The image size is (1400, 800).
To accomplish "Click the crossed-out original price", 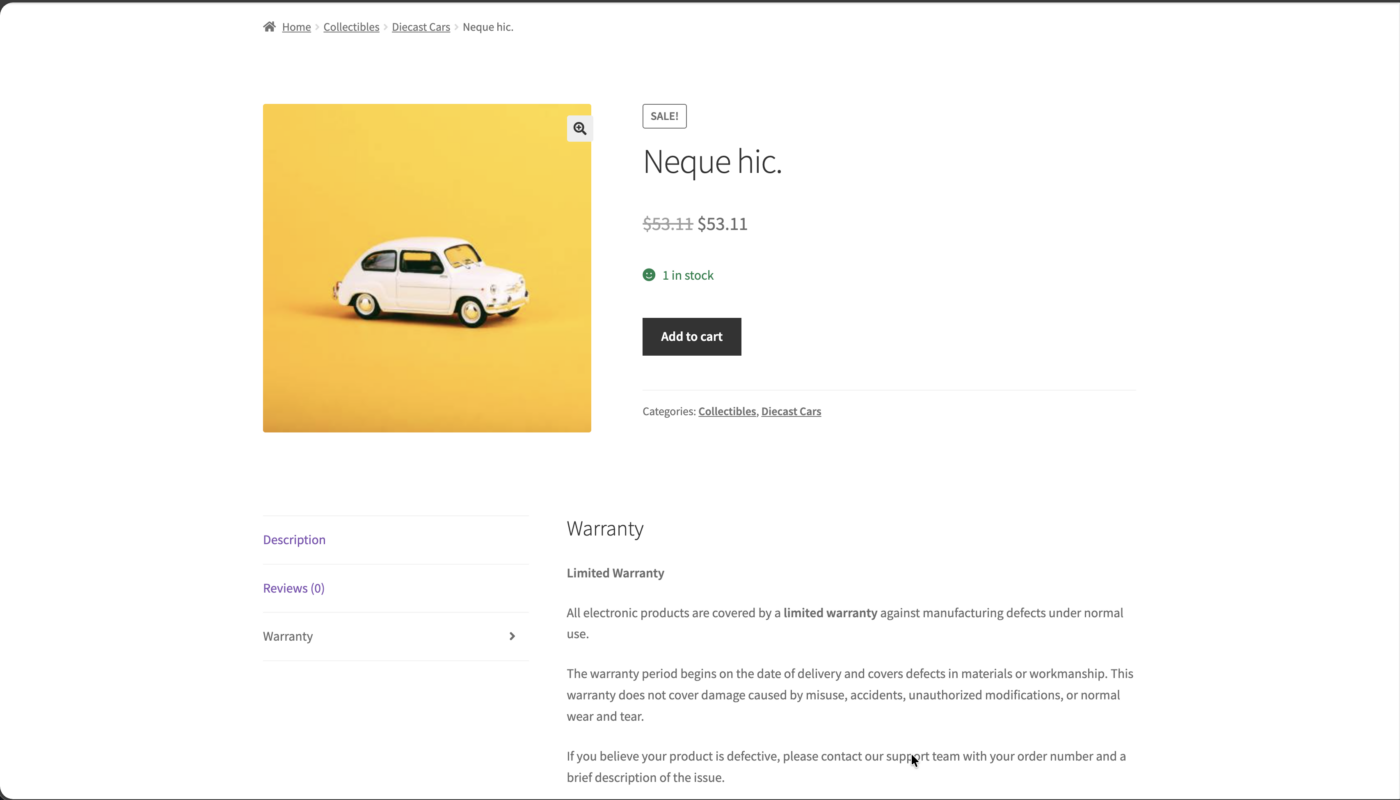I will click(x=667, y=223).
